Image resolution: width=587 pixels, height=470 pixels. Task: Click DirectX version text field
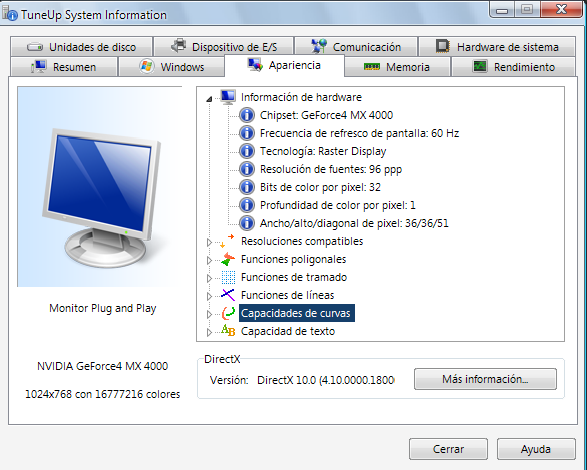(x=325, y=380)
